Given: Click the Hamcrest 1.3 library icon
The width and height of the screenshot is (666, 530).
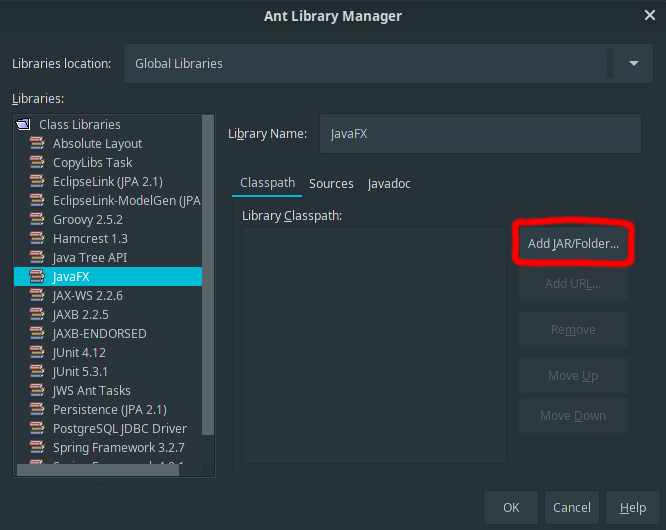Looking at the screenshot, I should (x=38, y=239).
